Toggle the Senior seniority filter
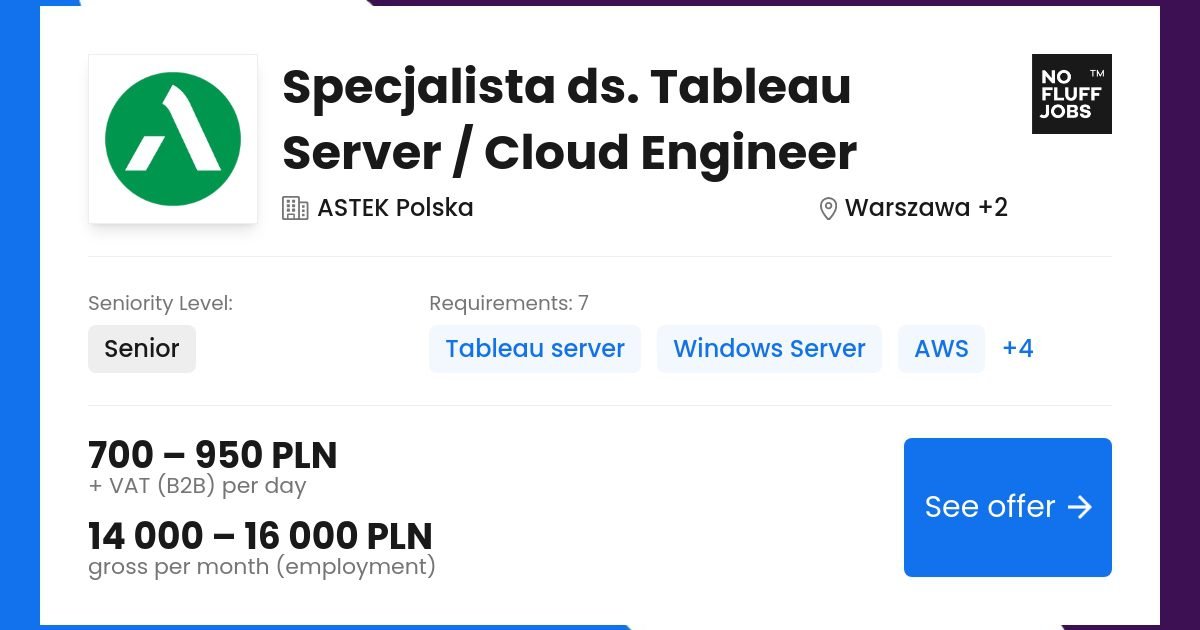This screenshot has height=630, width=1200. click(x=142, y=348)
